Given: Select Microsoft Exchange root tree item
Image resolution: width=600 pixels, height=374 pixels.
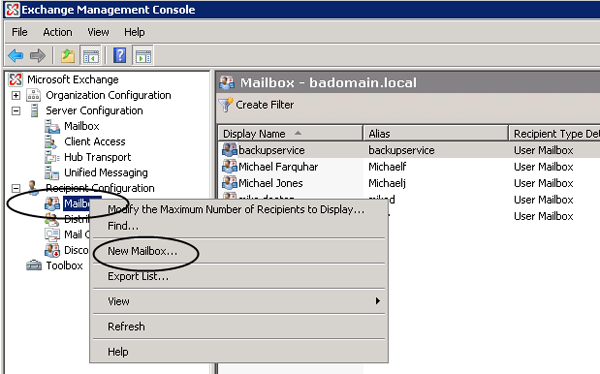Looking at the screenshot, I should 73,80.
